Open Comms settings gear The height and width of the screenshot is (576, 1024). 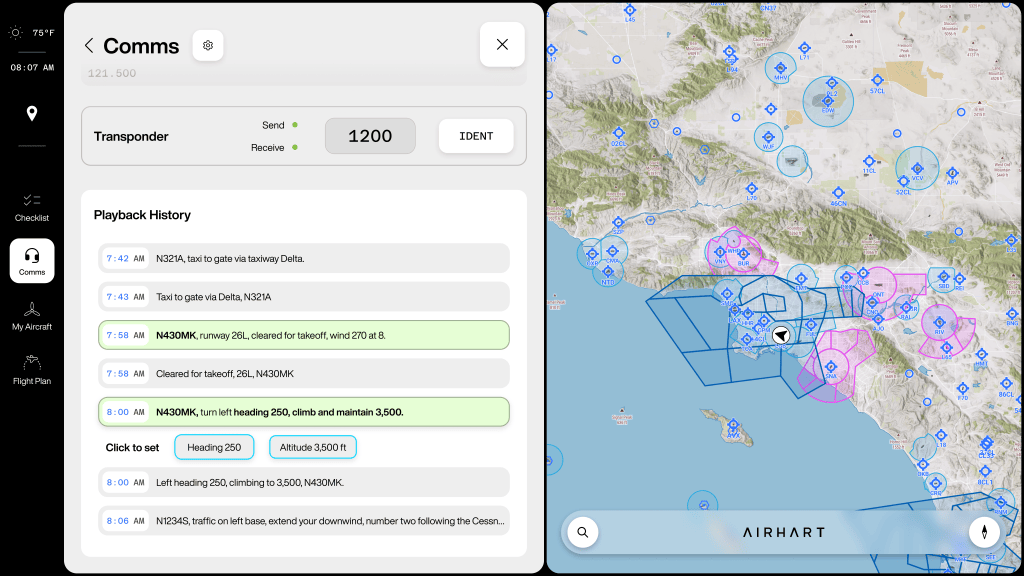[x=208, y=45]
